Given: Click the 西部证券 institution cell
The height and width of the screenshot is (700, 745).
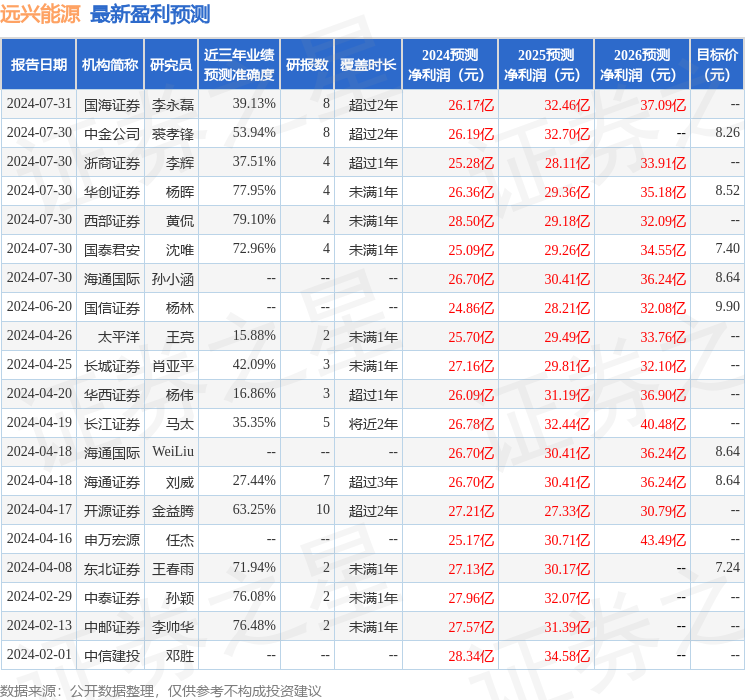Looking at the screenshot, I should [x=112, y=221].
